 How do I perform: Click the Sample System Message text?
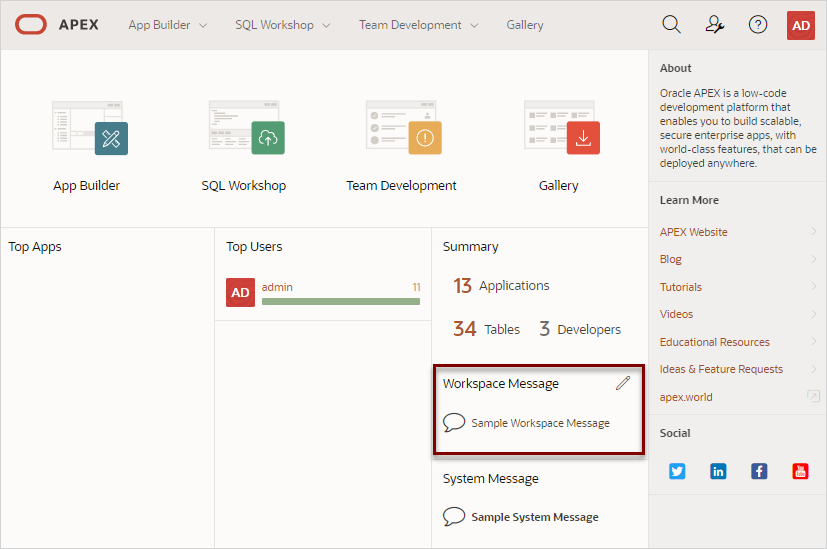(x=535, y=517)
